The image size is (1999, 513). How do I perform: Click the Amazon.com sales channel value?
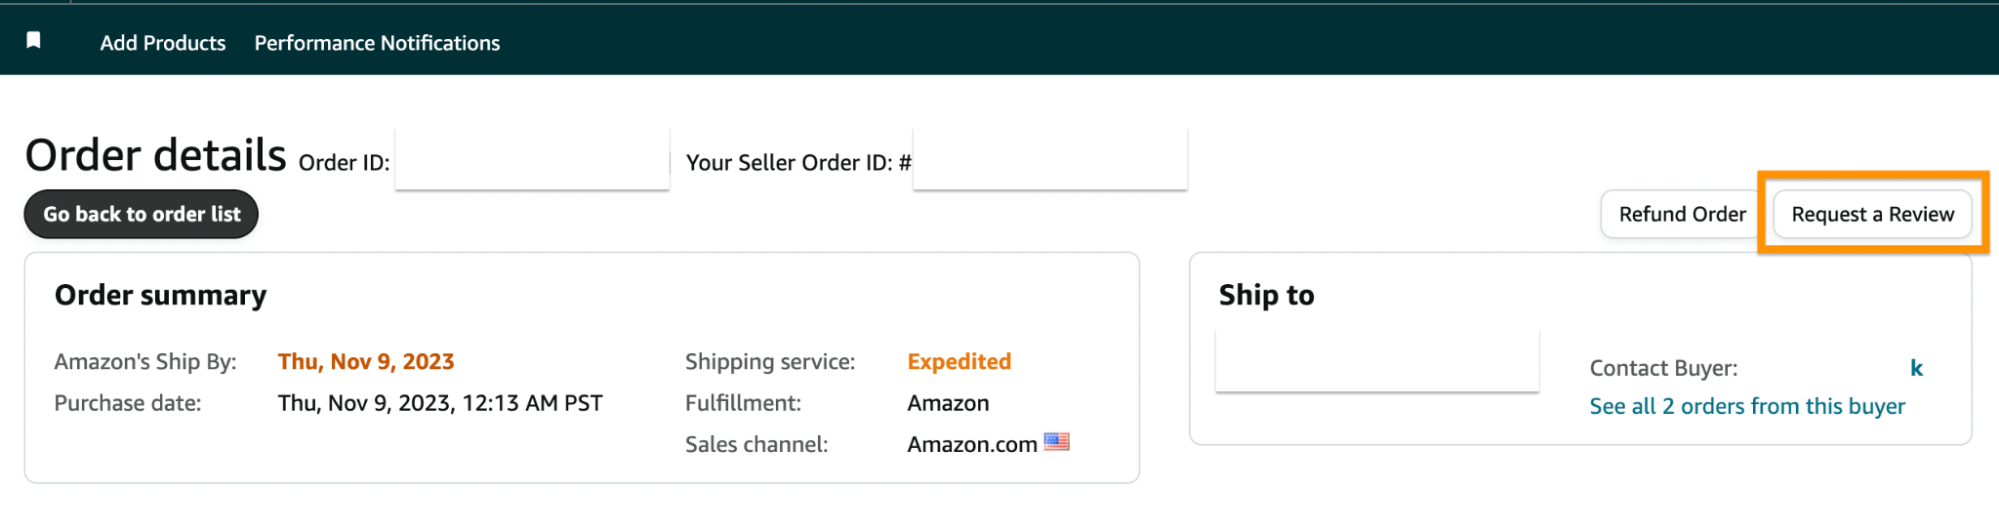[972, 444]
